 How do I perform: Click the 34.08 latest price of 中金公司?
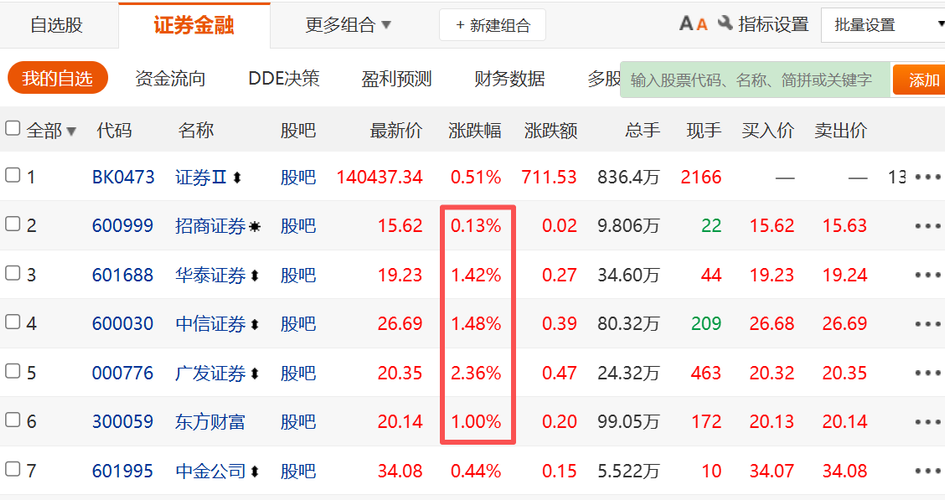[400, 470]
